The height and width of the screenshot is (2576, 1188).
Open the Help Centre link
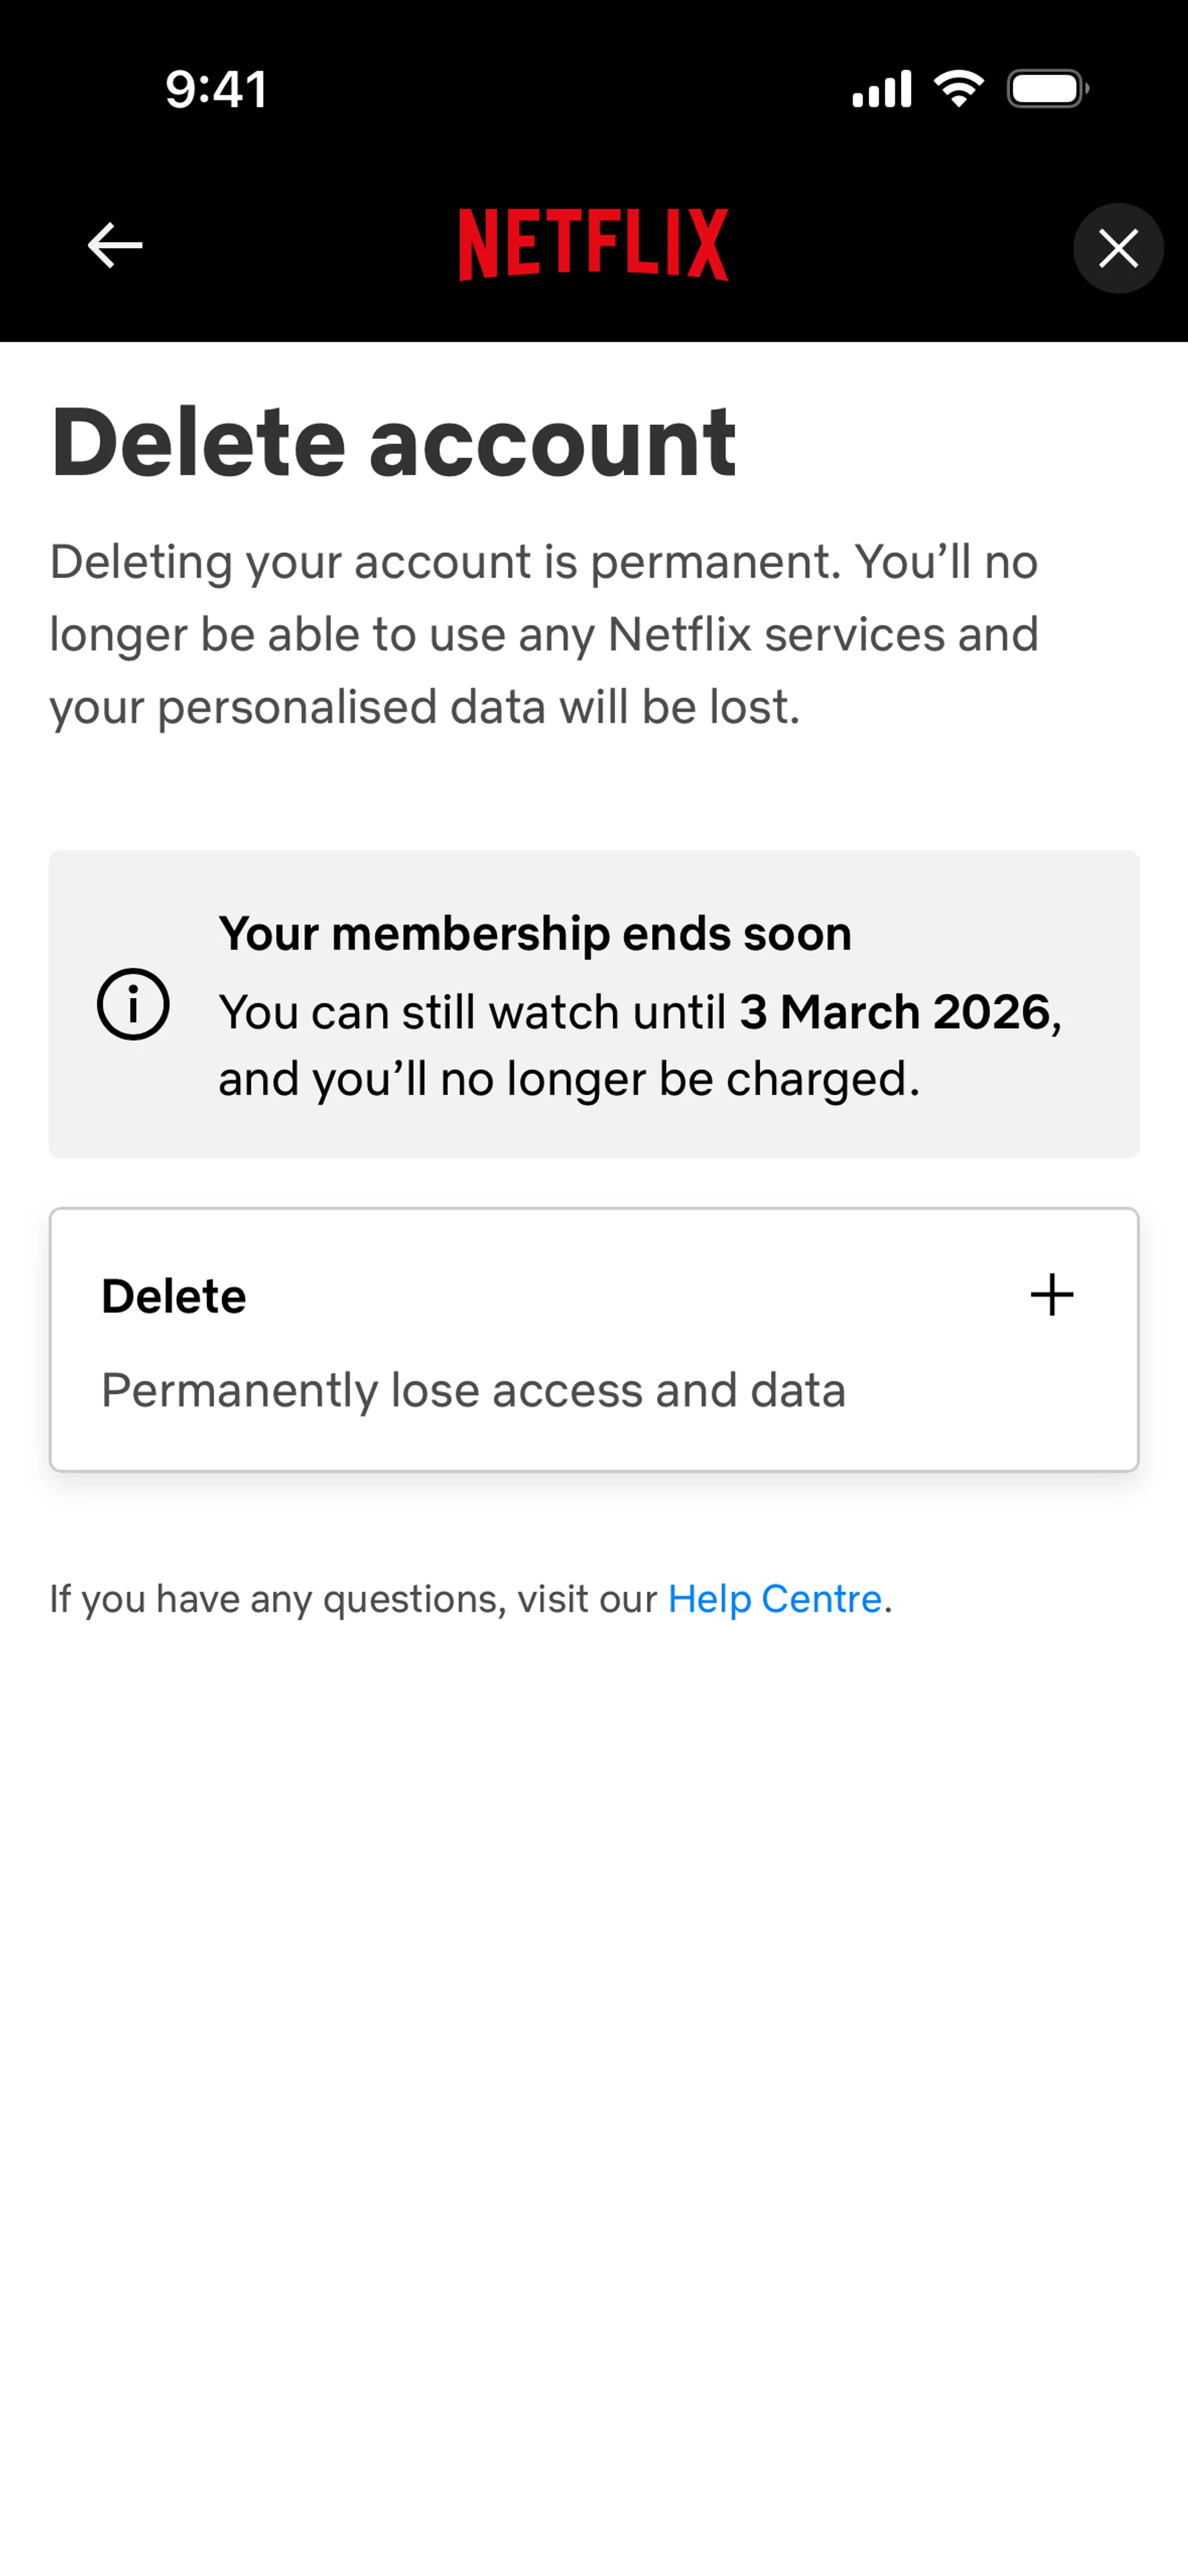775,1599
